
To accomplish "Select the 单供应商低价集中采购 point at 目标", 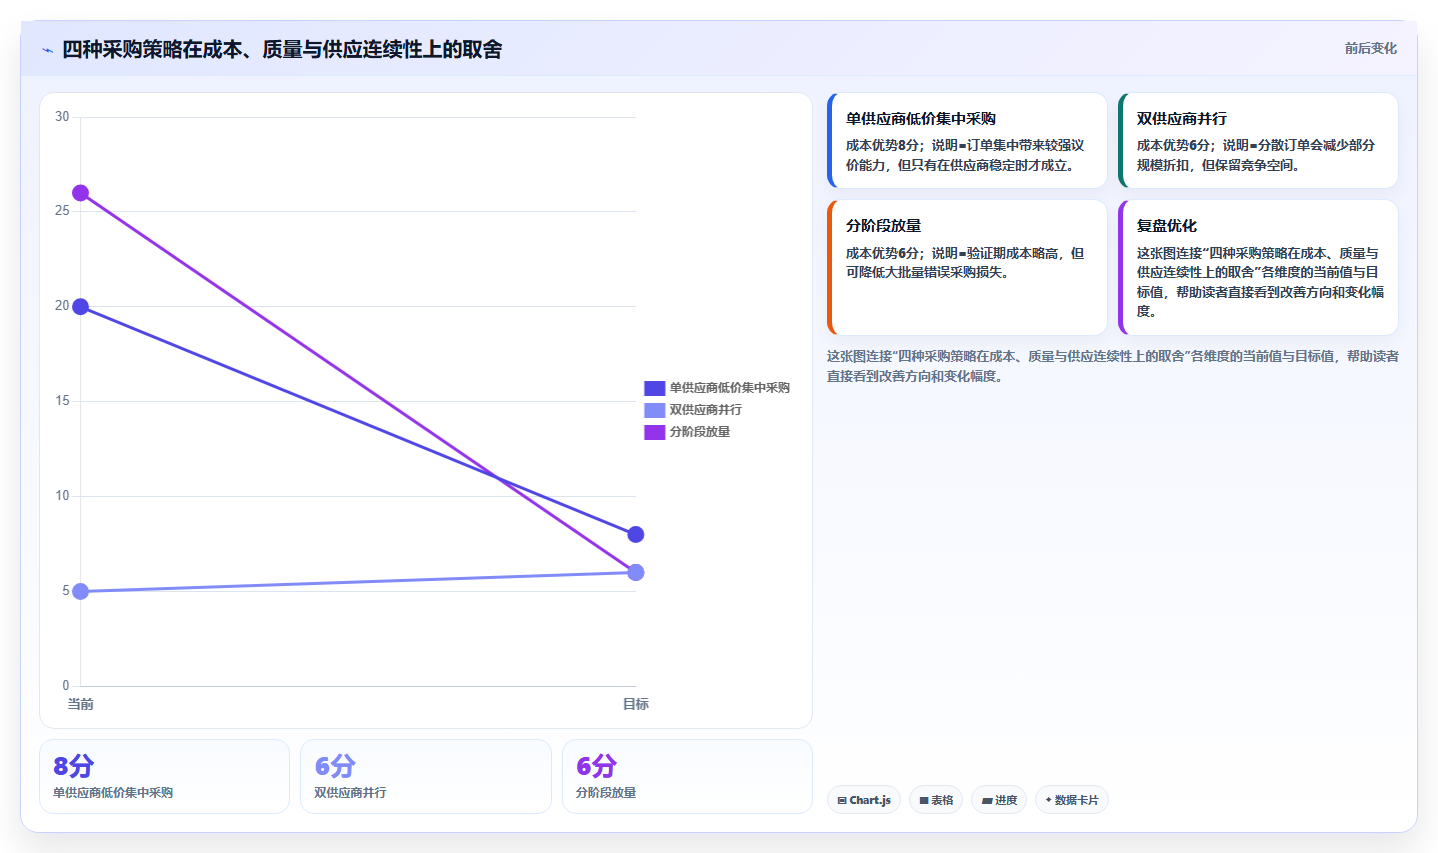I will click(636, 535).
